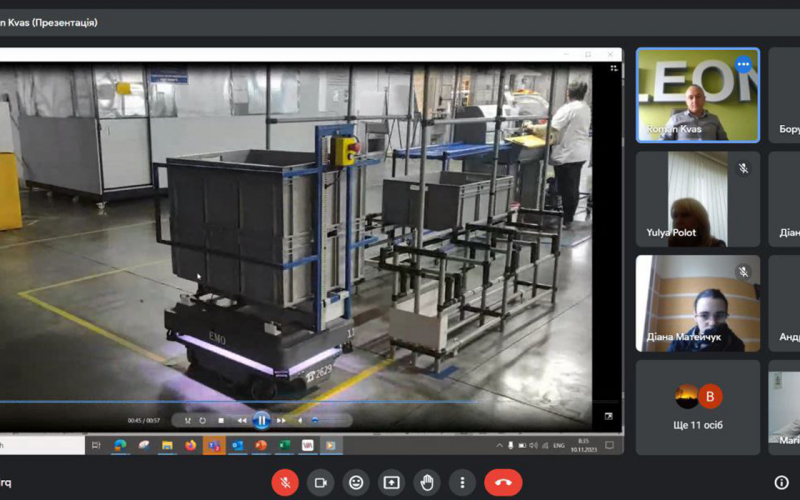Open the taskbar clock and date

coord(584,445)
